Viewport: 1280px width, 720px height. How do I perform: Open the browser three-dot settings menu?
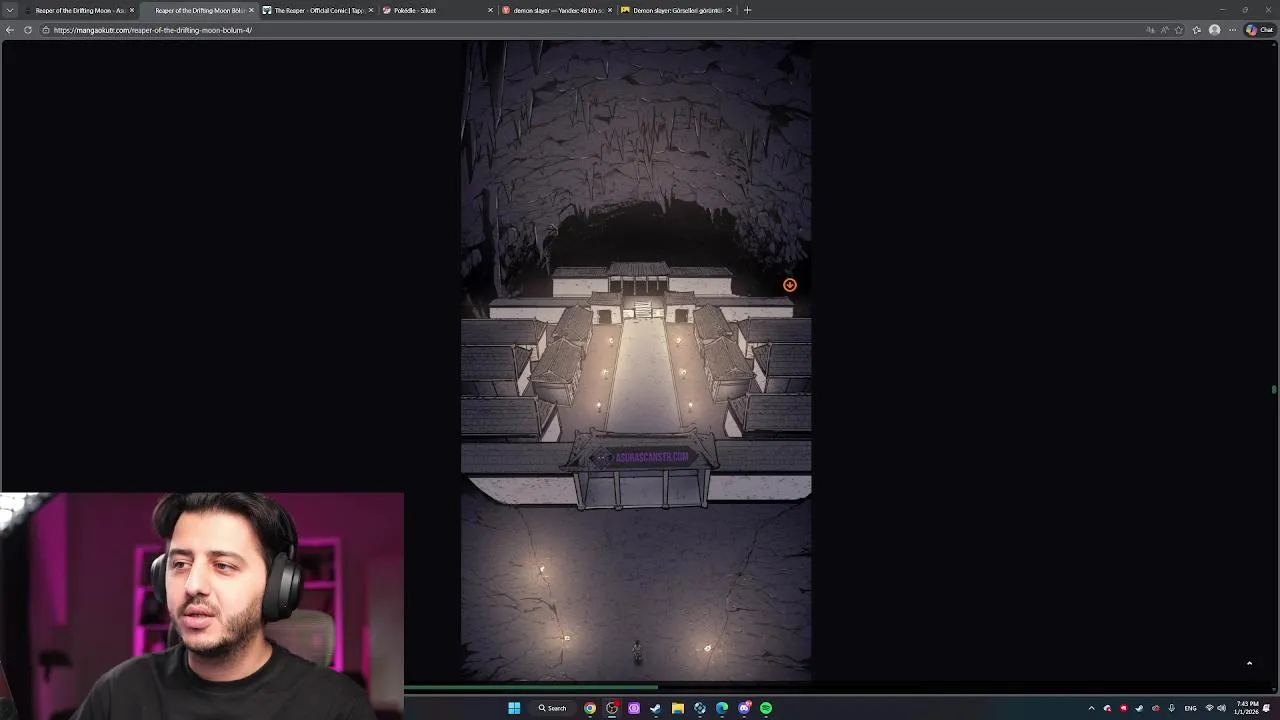point(1232,30)
